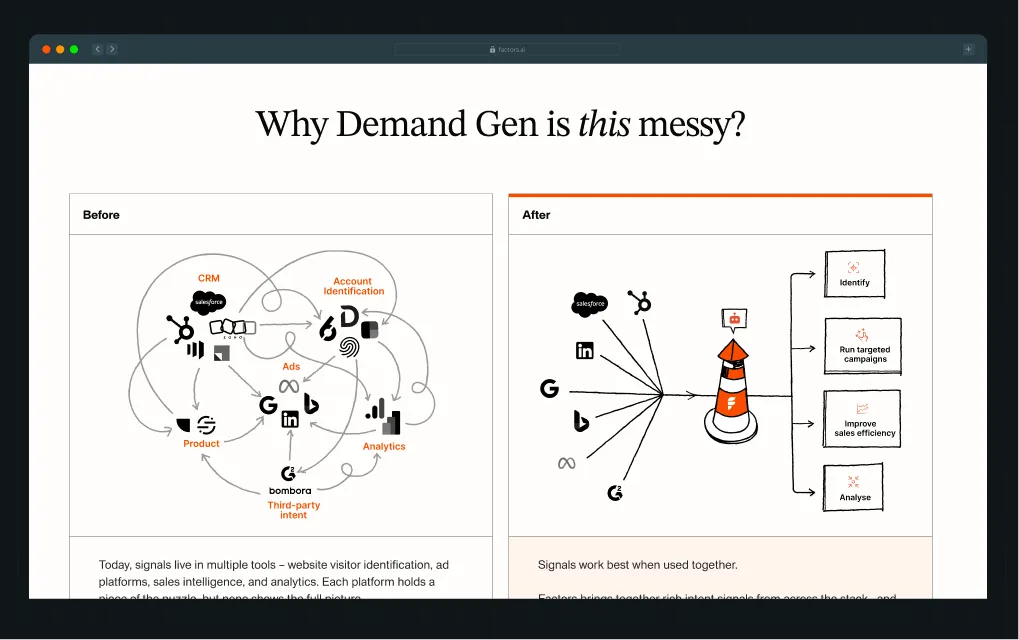Click the G2 logo in After diagram
The width and height of the screenshot is (1019, 640).
click(x=615, y=493)
